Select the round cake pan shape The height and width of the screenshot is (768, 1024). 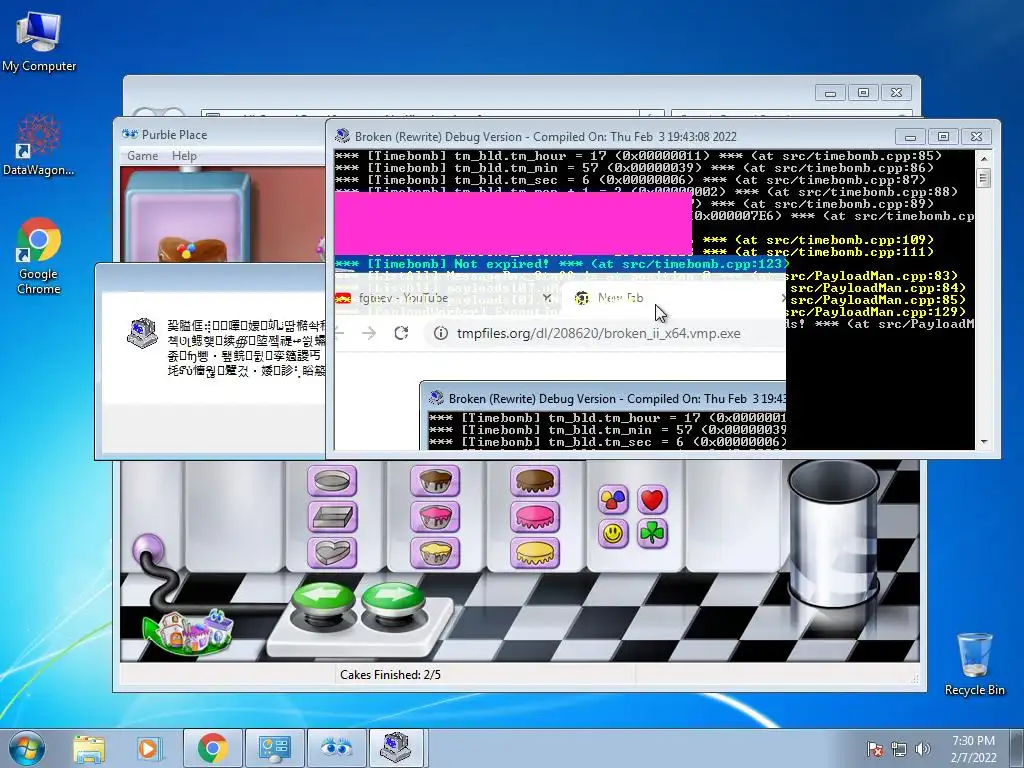[x=332, y=481]
